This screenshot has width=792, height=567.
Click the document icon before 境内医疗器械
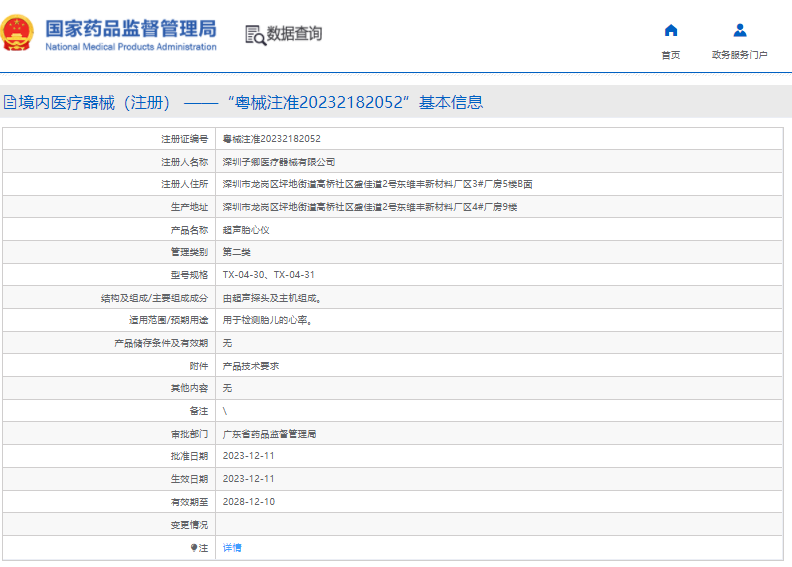[10, 102]
